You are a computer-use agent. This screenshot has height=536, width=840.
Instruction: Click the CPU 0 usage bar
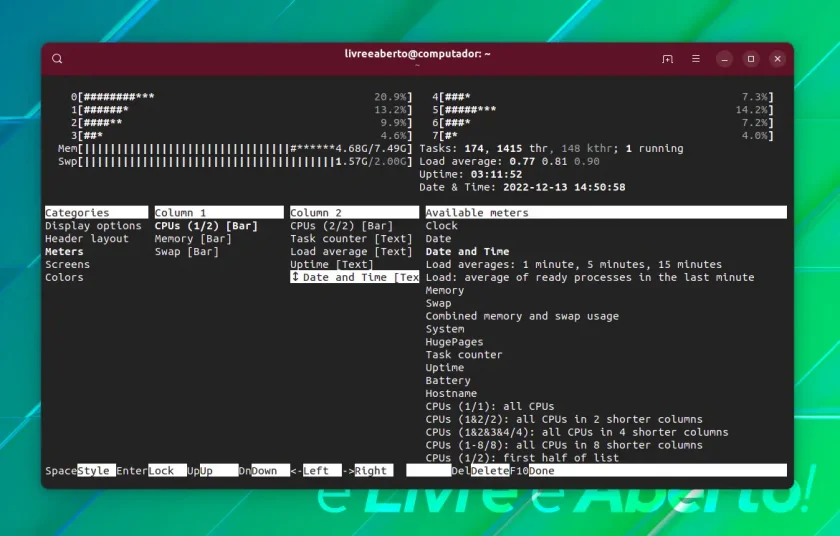242,97
